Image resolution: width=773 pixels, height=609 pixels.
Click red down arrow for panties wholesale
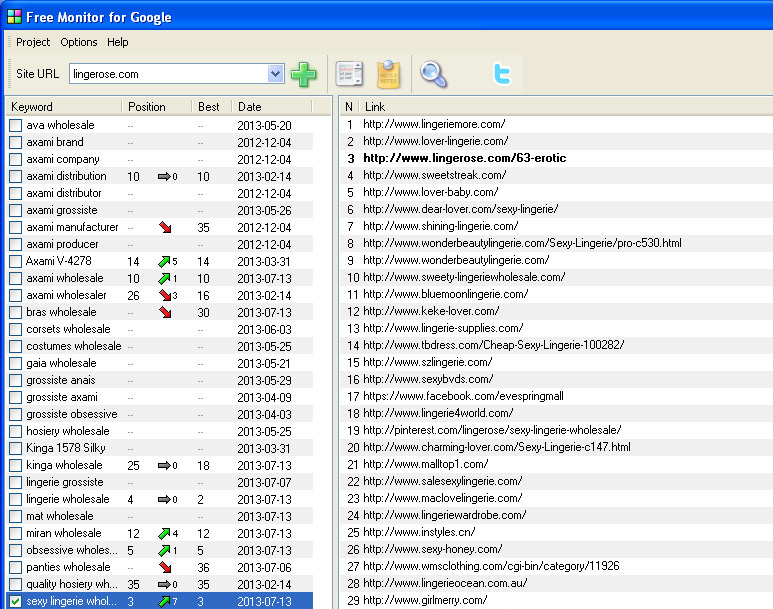[x=165, y=568]
